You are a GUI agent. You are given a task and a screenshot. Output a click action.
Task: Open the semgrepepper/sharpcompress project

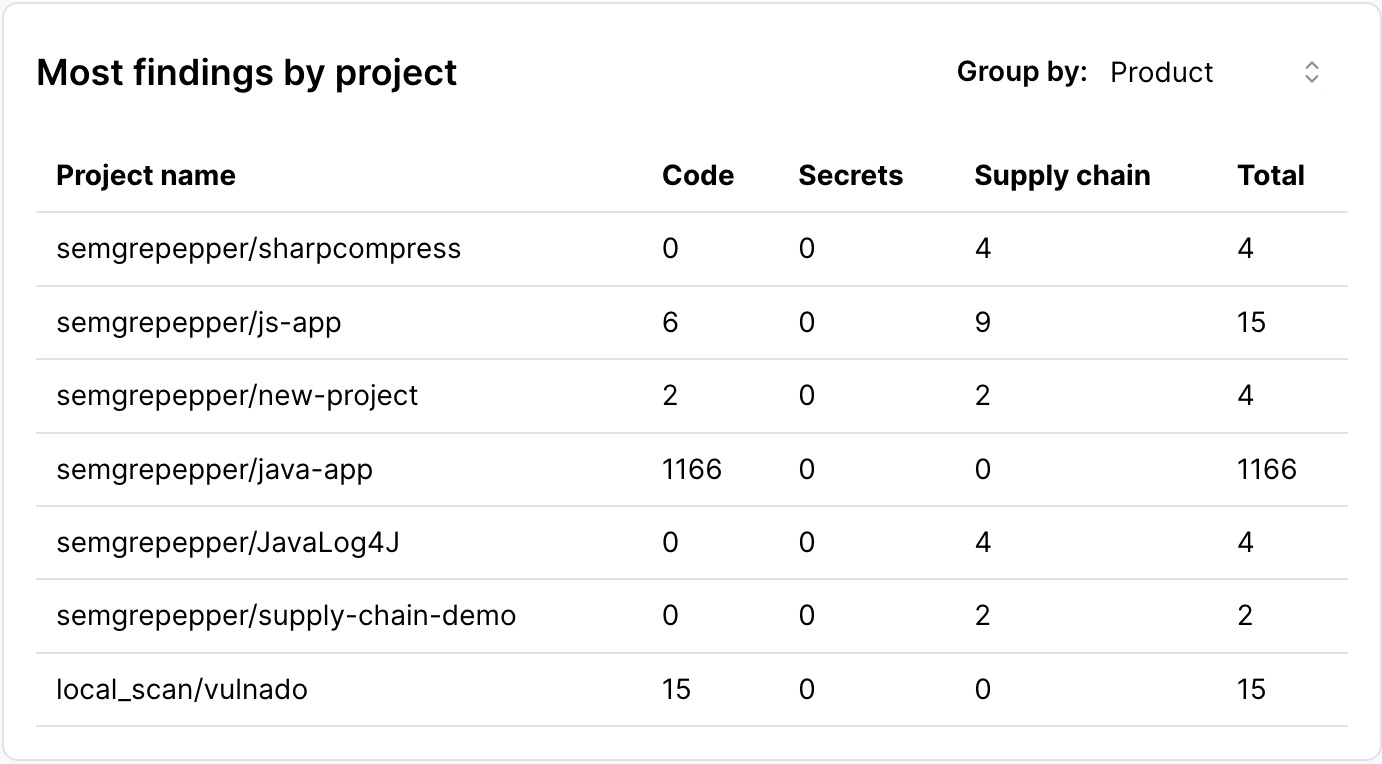coord(260,248)
